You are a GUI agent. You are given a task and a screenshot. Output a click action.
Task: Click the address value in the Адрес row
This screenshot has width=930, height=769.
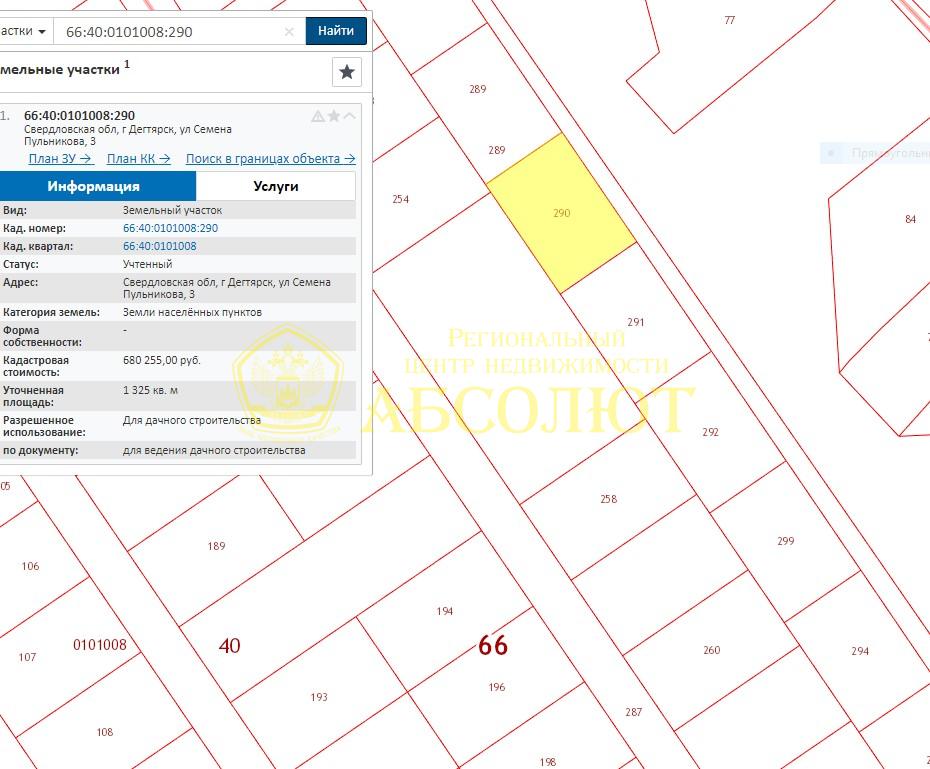(x=227, y=288)
